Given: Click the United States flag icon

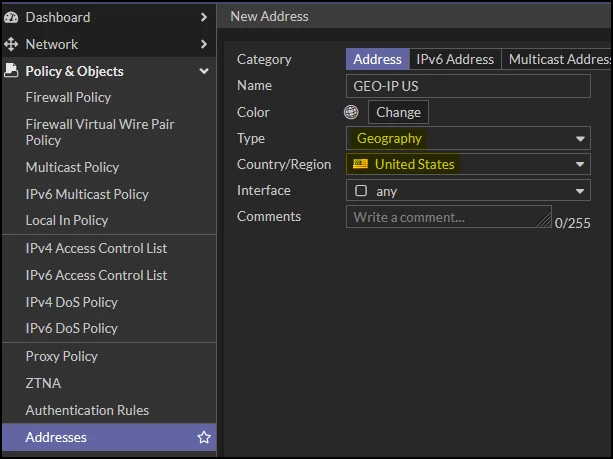Looking at the screenshot, I should tap(360, 164).
